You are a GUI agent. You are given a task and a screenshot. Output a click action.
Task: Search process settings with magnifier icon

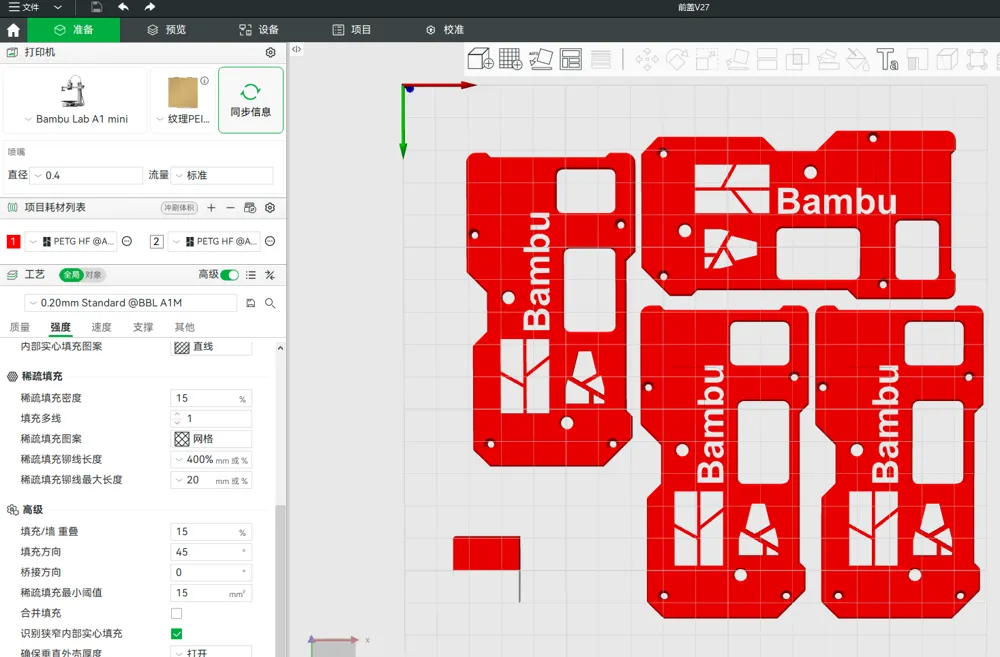coord(270,303)
